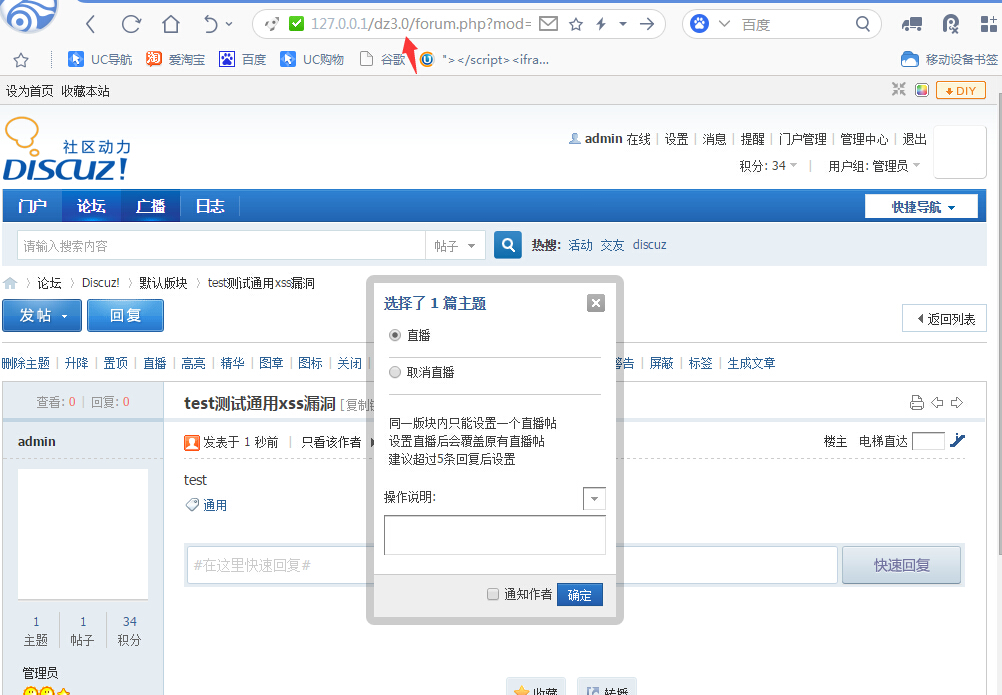Click 高亮 moderation option
The width and height of the screenshot is (1002, 695).
(x=193, y=363)
